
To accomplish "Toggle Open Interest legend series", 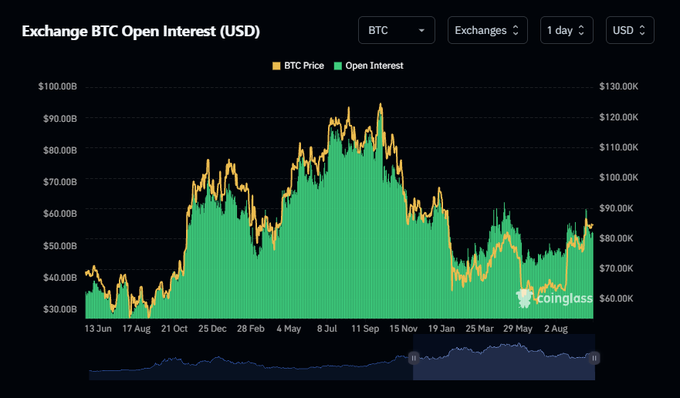I will [369, 66].
